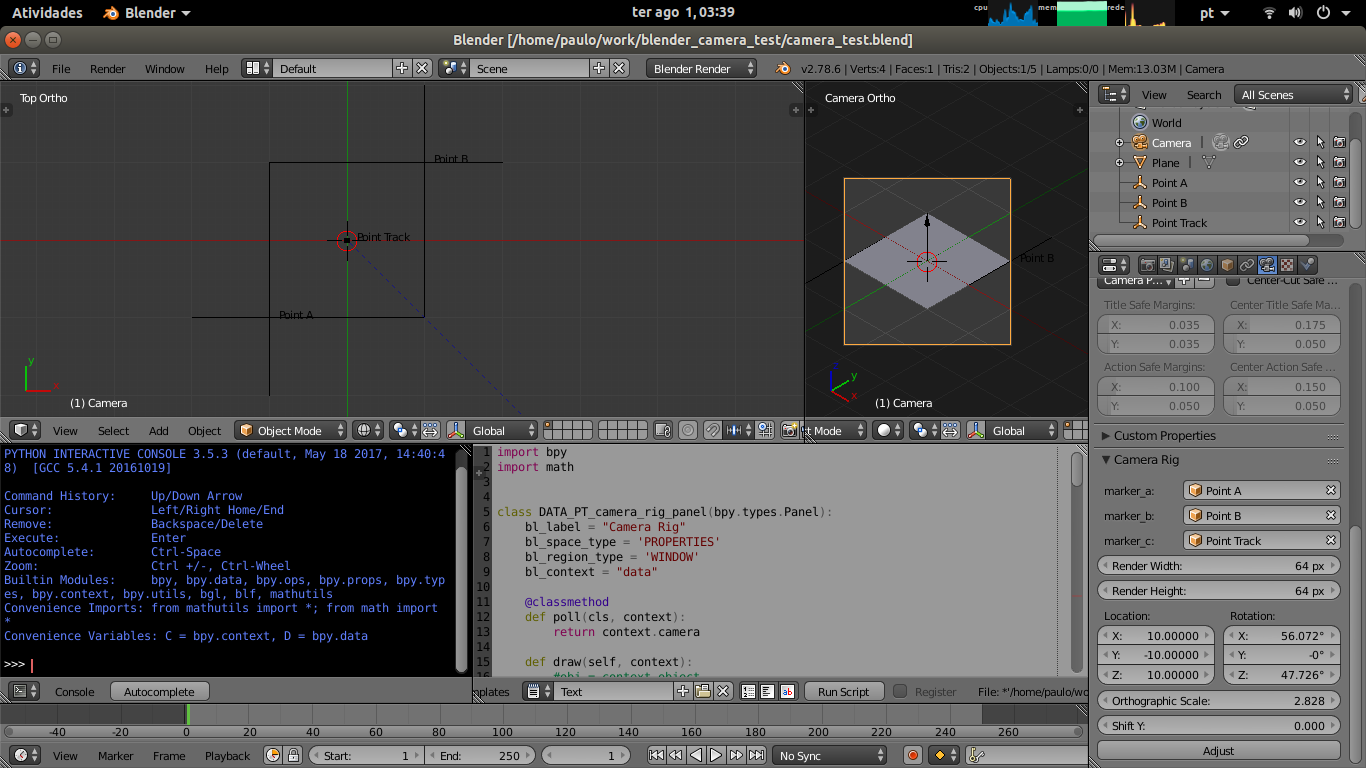Click the Adjust button

[x=1218, y=751]
